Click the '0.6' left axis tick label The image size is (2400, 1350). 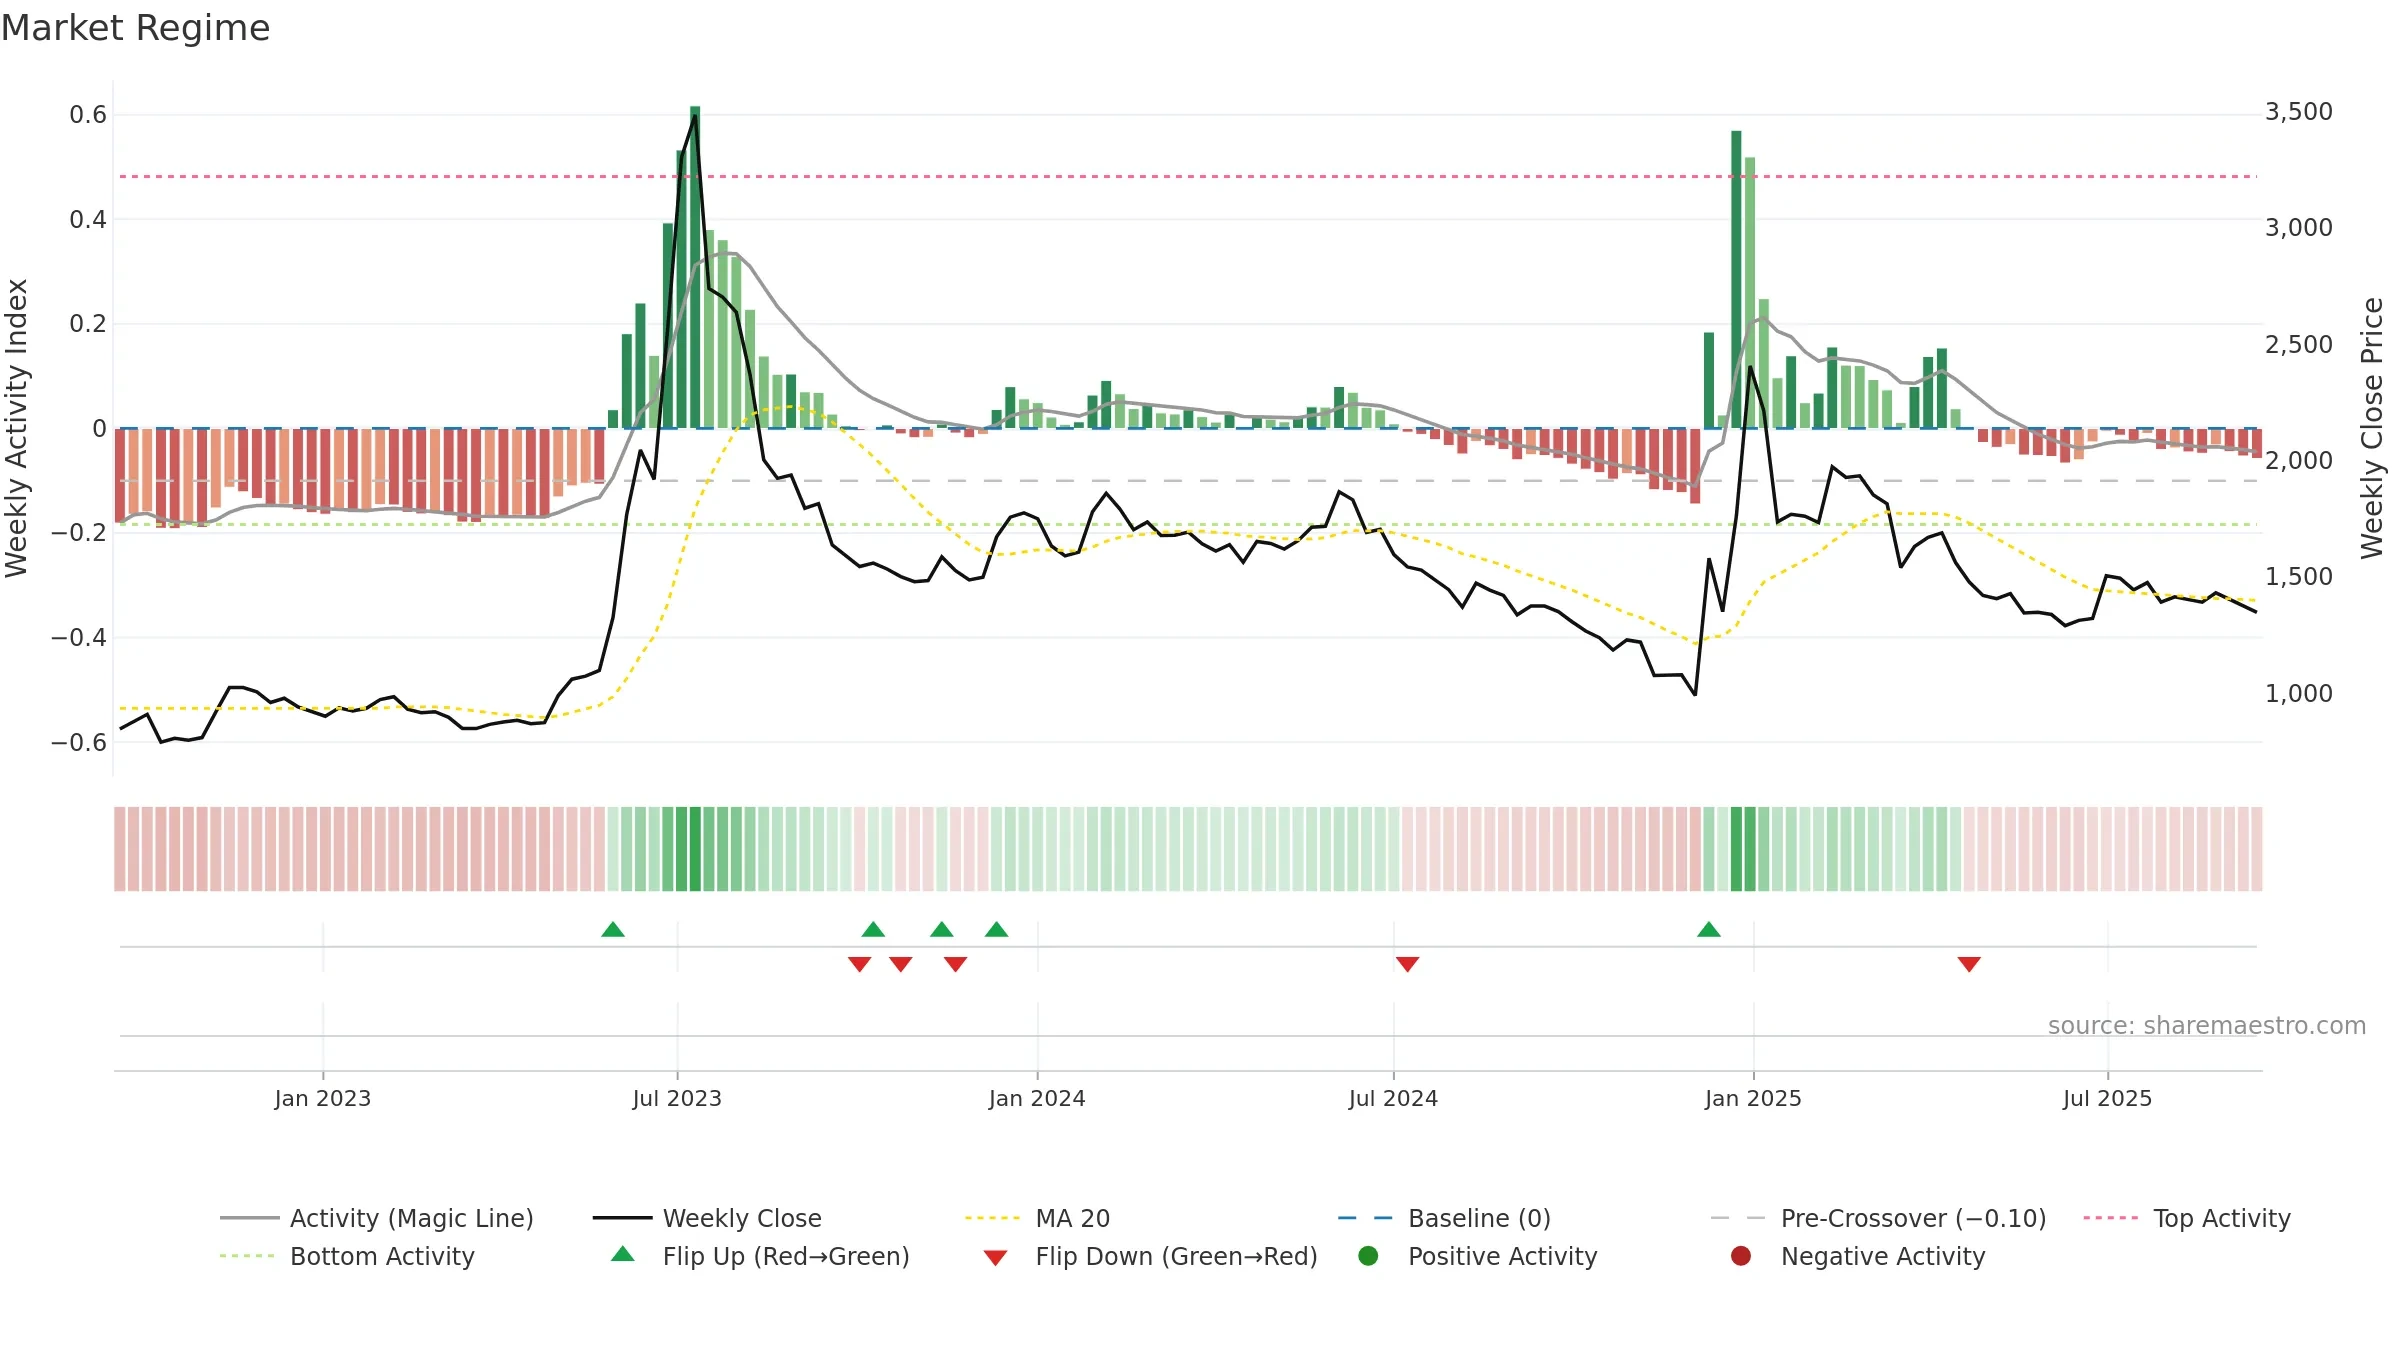(x=88, y=115)
